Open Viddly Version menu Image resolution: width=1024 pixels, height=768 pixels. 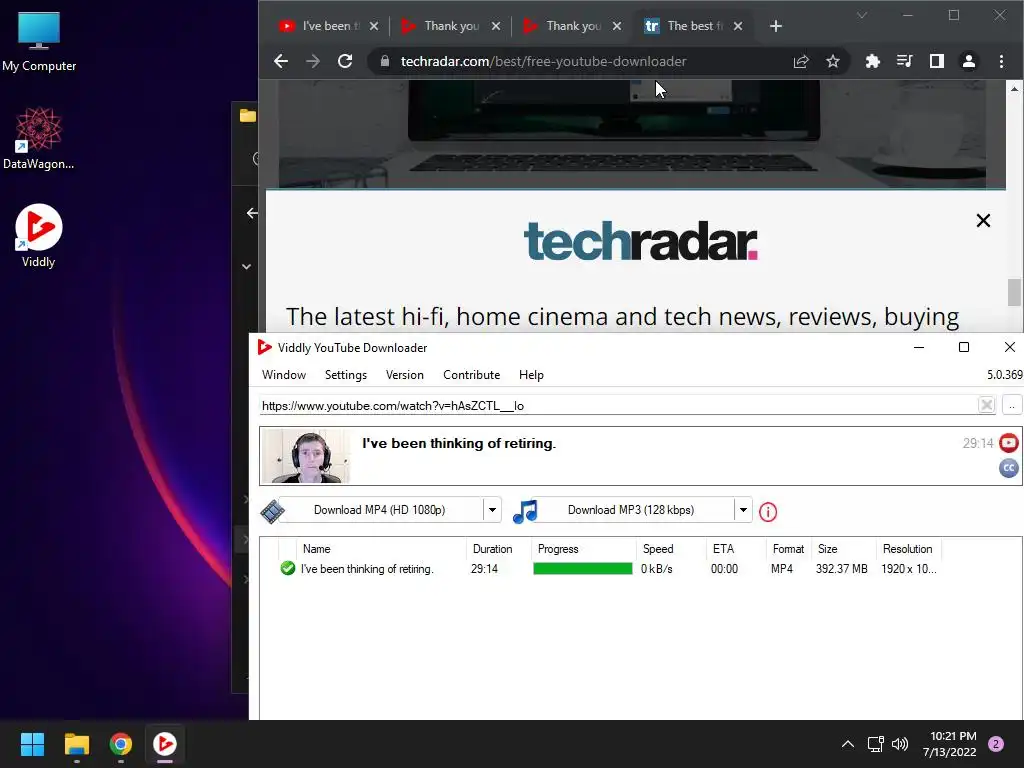(404, 375)
